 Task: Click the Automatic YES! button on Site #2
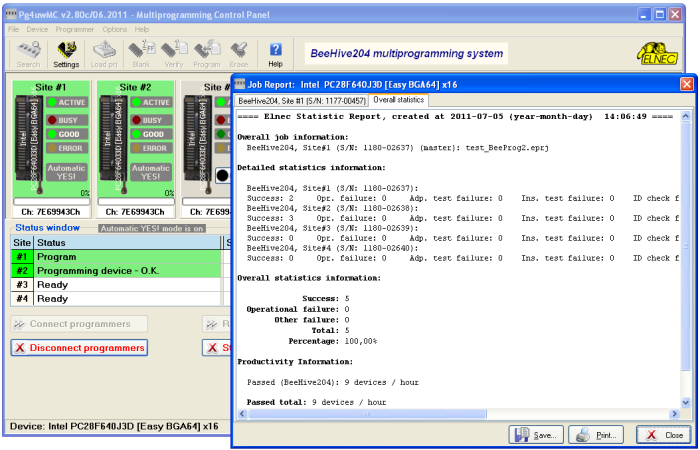click(x=151, y=172)
